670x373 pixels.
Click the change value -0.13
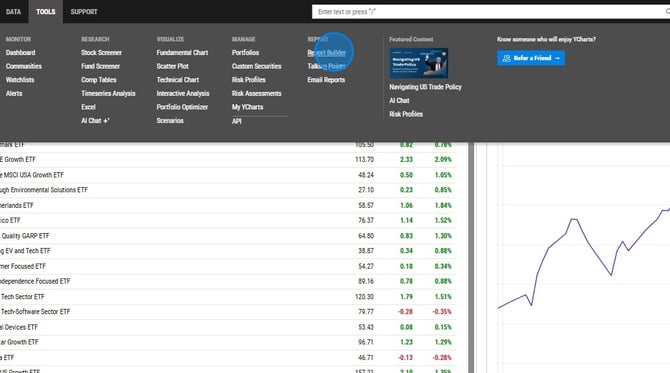pyautogui.click(x=405, y=358)
